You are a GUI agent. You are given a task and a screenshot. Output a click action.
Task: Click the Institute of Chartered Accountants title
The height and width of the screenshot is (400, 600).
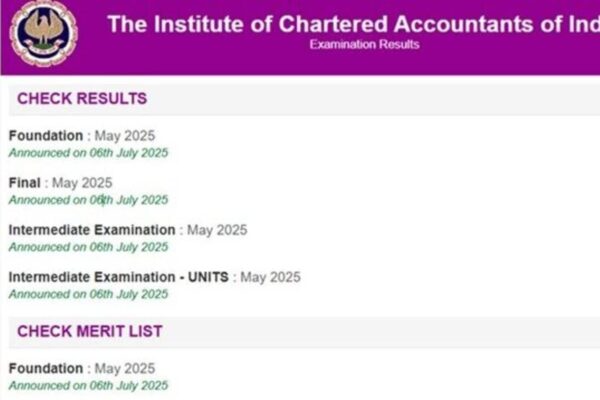pos(352,24)
